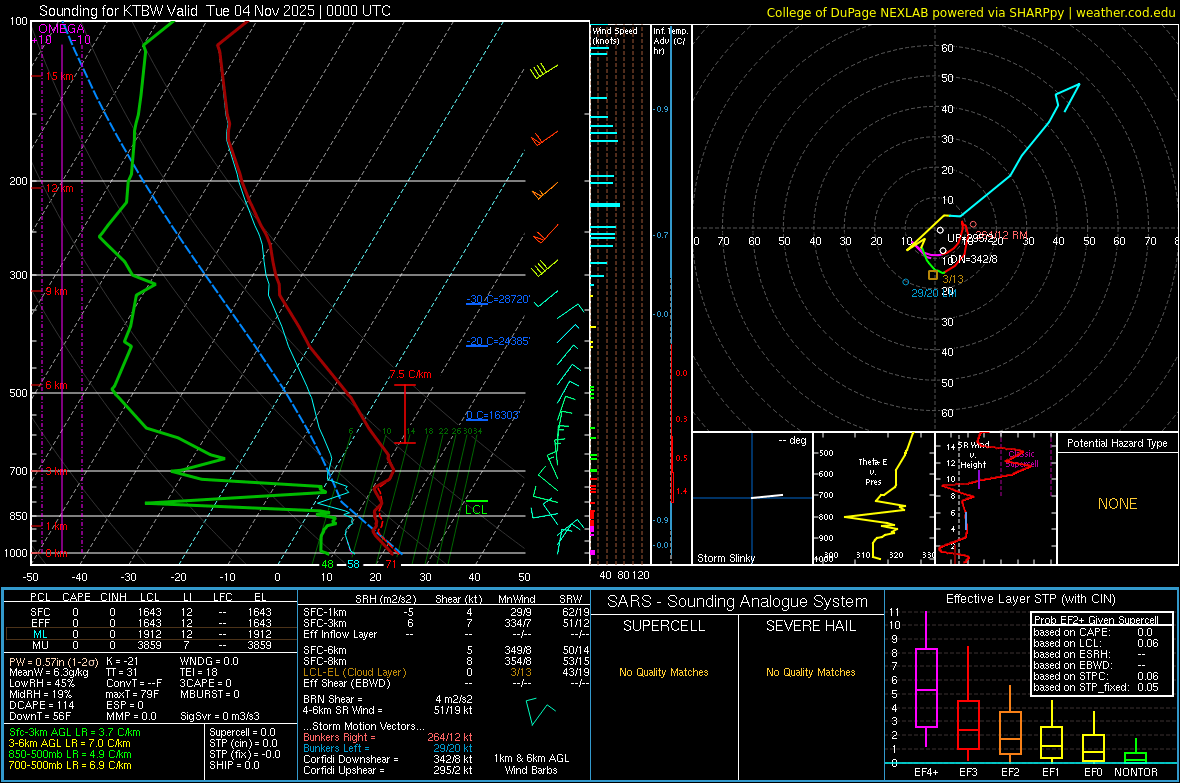
Task: Click the 700-500mb LR = 6.9 C/km line
Action: 70,765
